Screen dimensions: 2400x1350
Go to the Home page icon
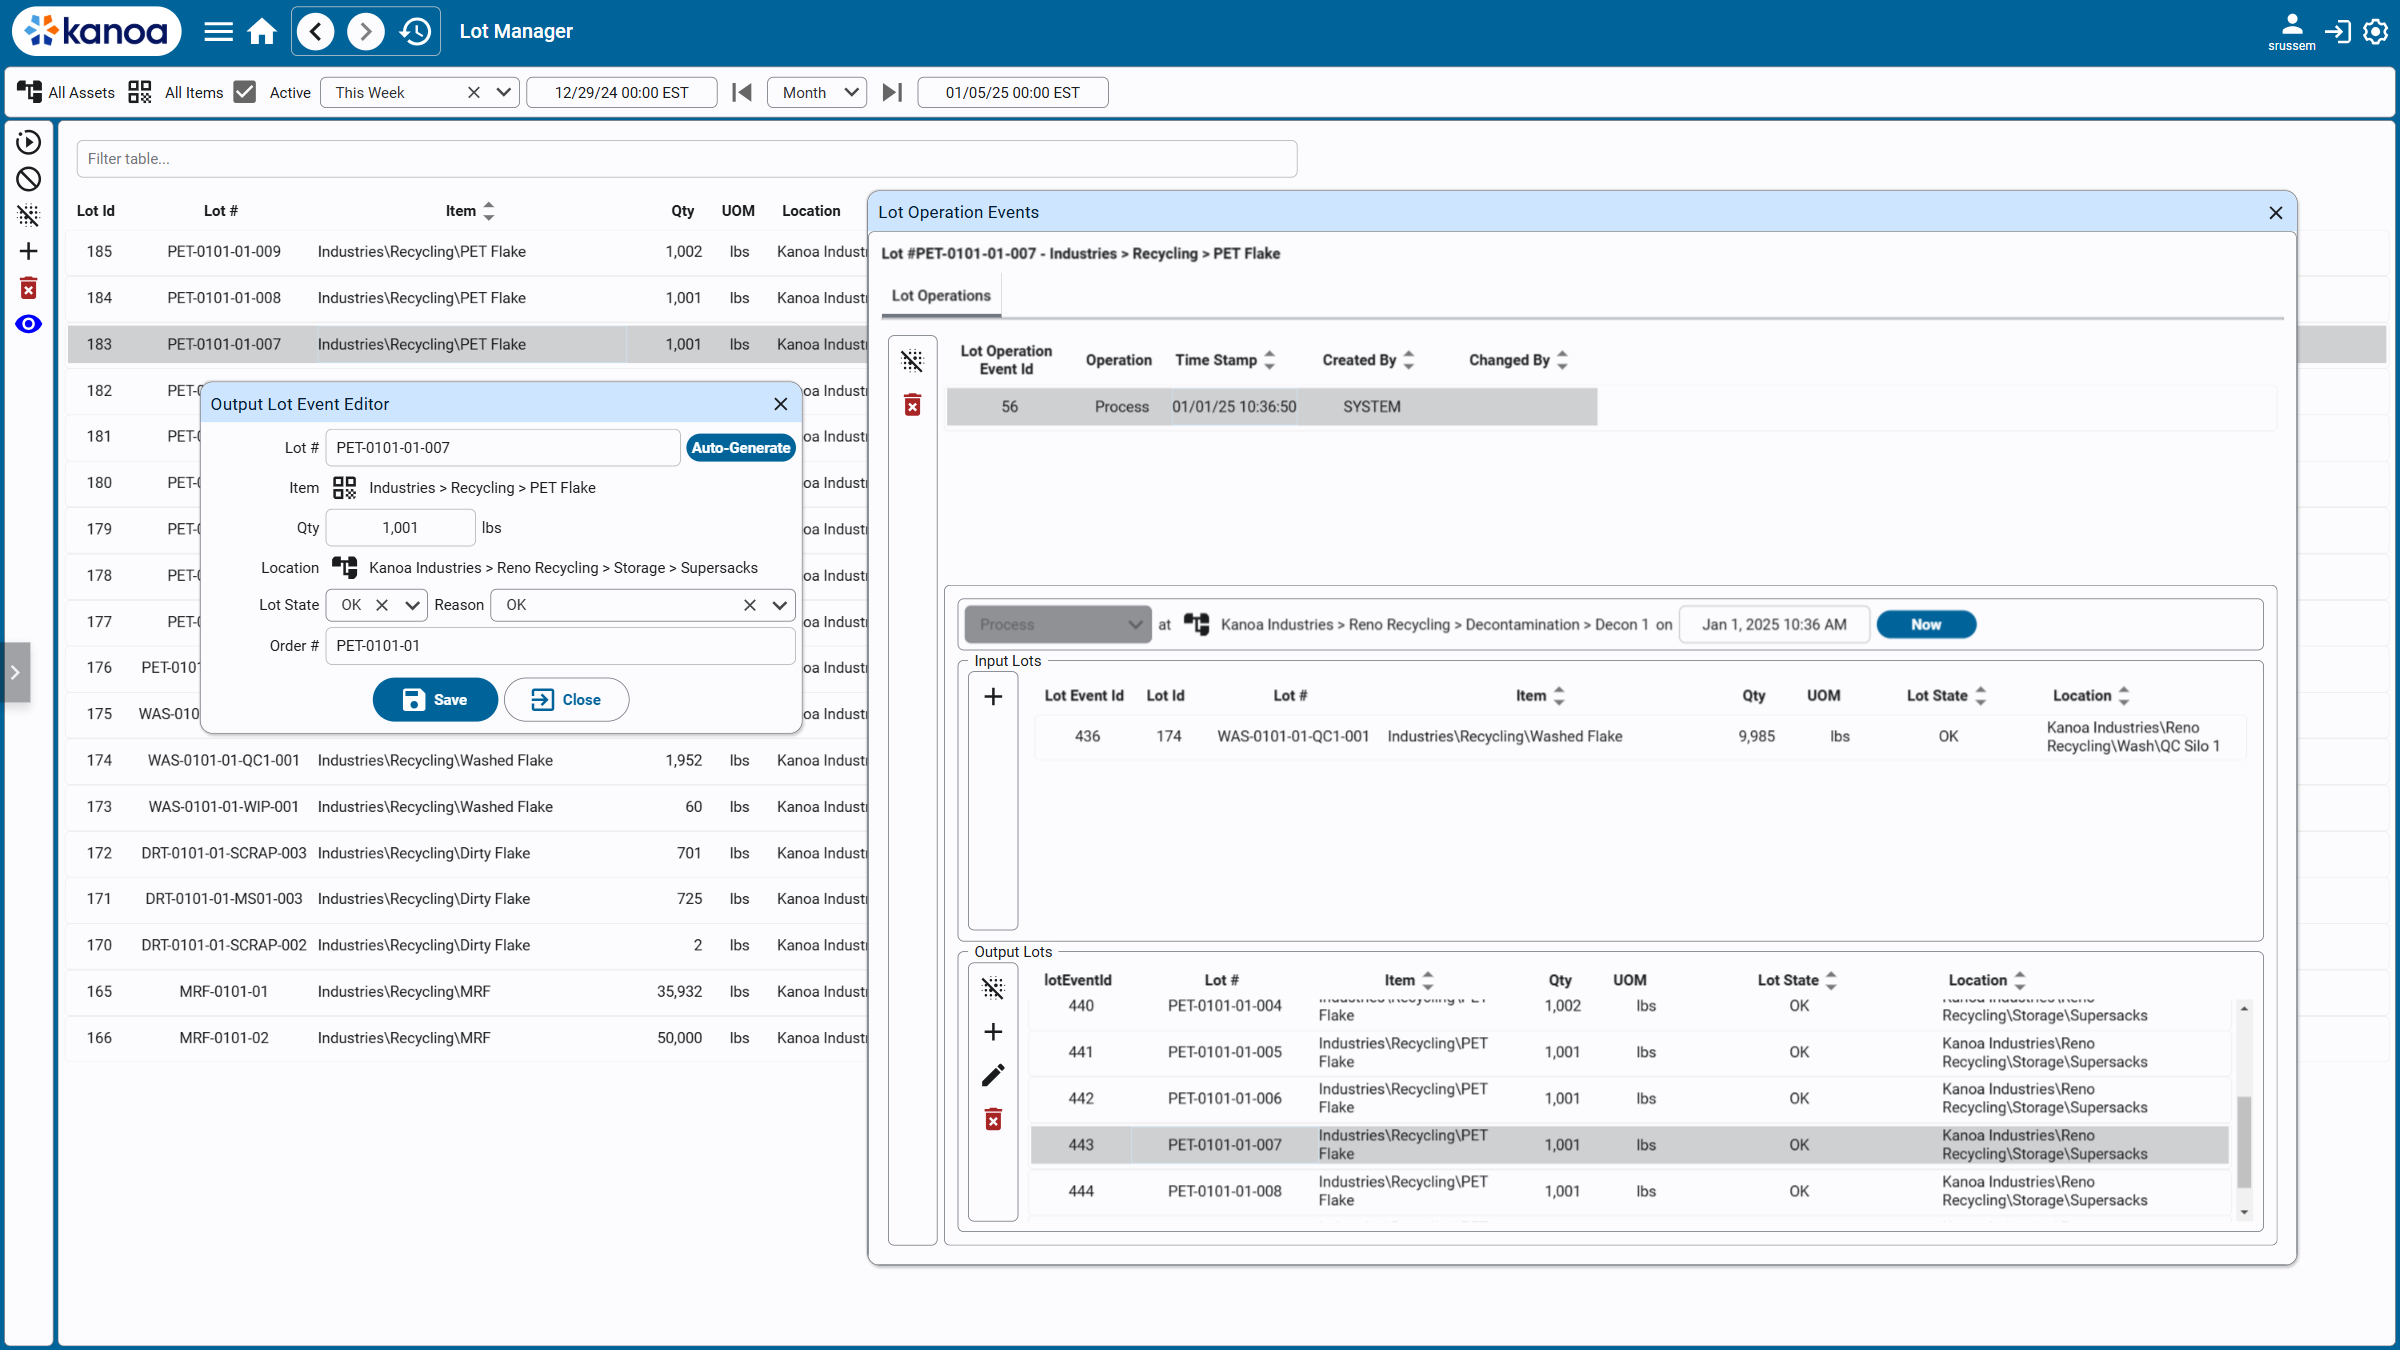point(262,31)
